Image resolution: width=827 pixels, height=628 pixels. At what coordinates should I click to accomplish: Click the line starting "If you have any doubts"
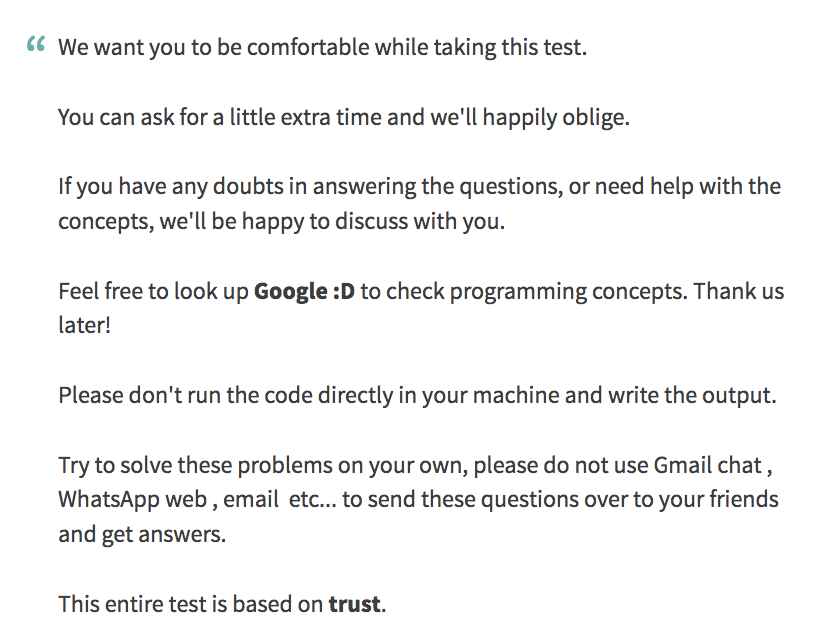pos(419,186)
